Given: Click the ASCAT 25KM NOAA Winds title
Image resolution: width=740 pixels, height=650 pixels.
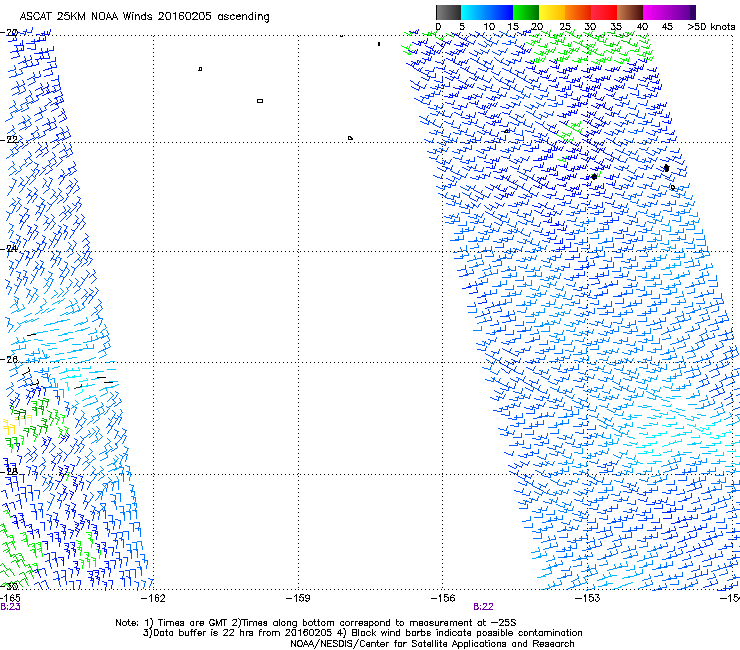Looking at the screenshot, I should tap(144, 17).
